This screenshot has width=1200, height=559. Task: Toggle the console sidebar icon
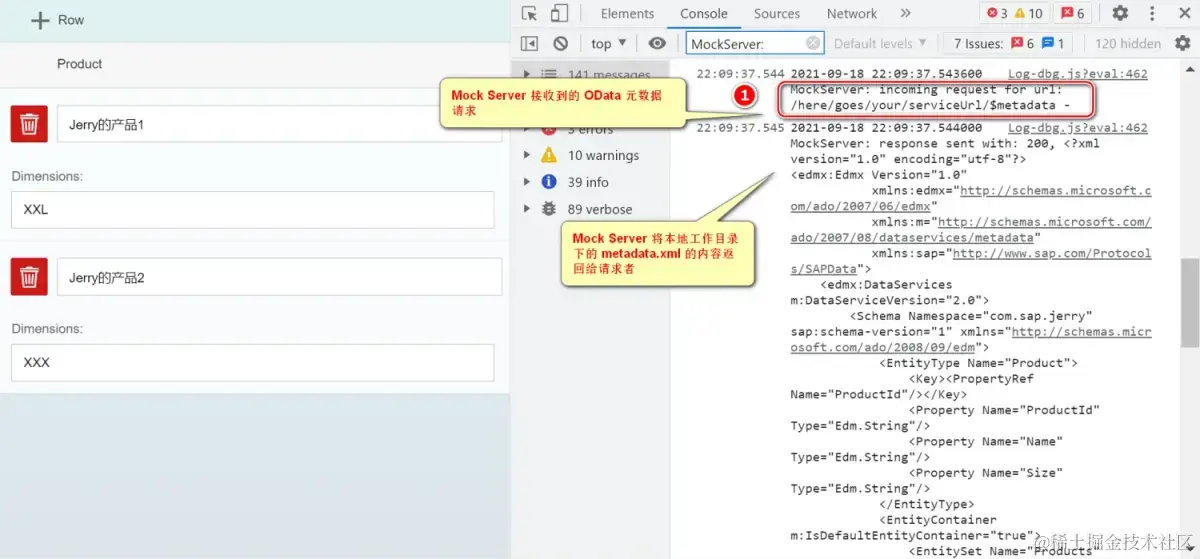click(530, 43)
